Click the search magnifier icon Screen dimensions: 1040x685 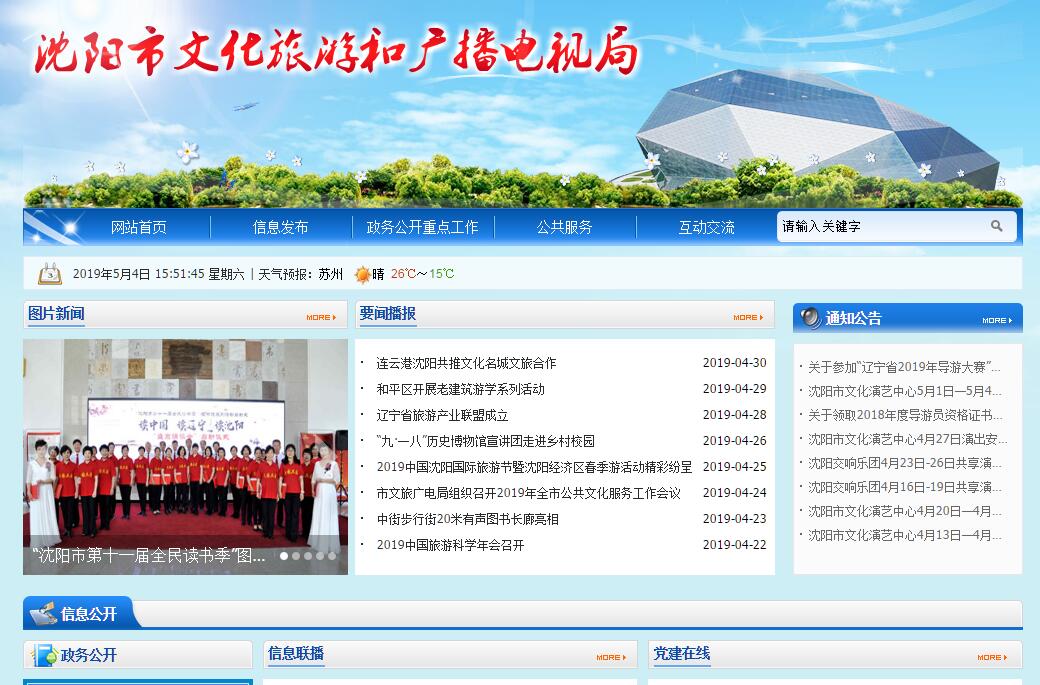point(996,227)
